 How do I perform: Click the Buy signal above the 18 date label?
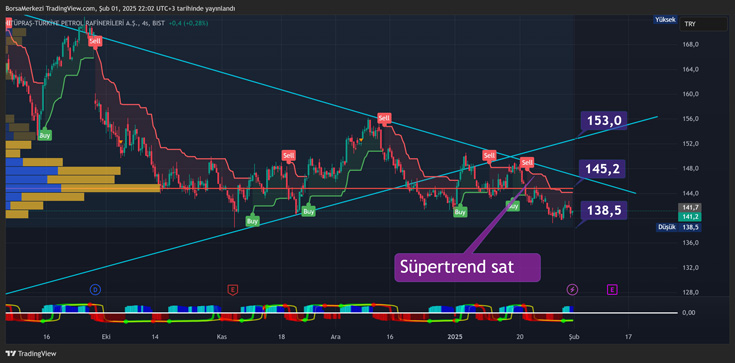pyautogui.click(x=308, y=212)
